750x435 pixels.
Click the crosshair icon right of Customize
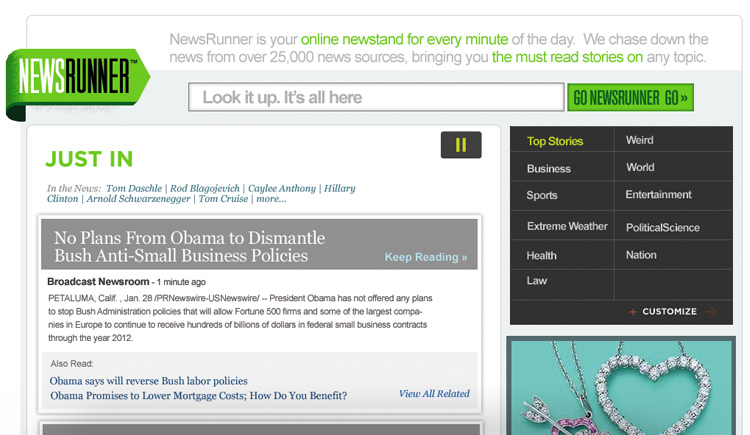point(712,312)
